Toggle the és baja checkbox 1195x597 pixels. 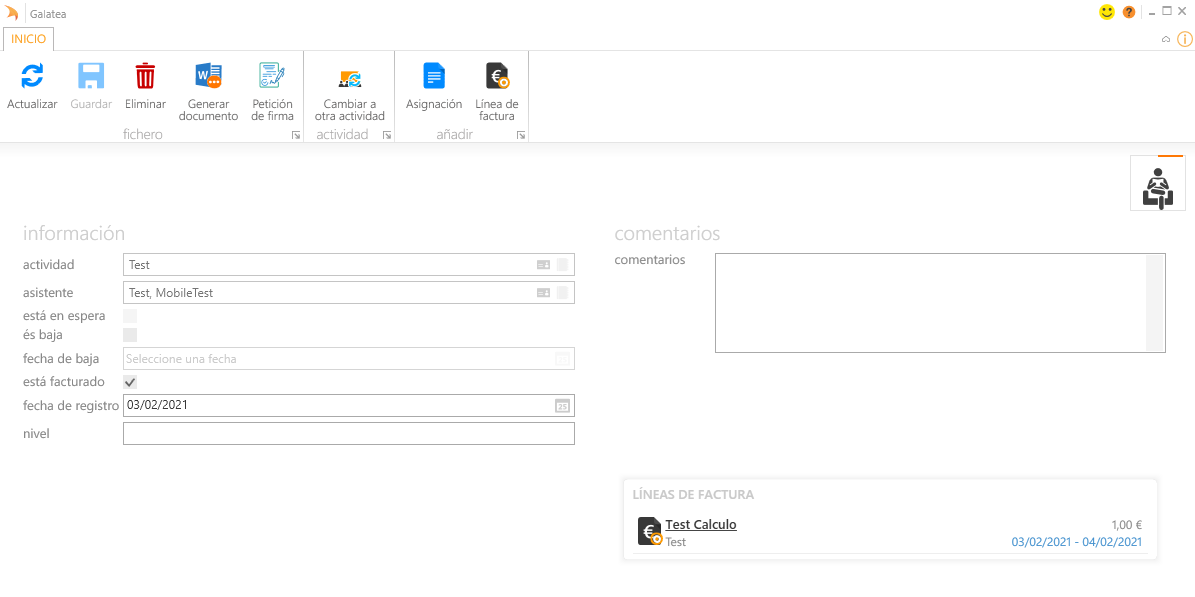(130, 335)
